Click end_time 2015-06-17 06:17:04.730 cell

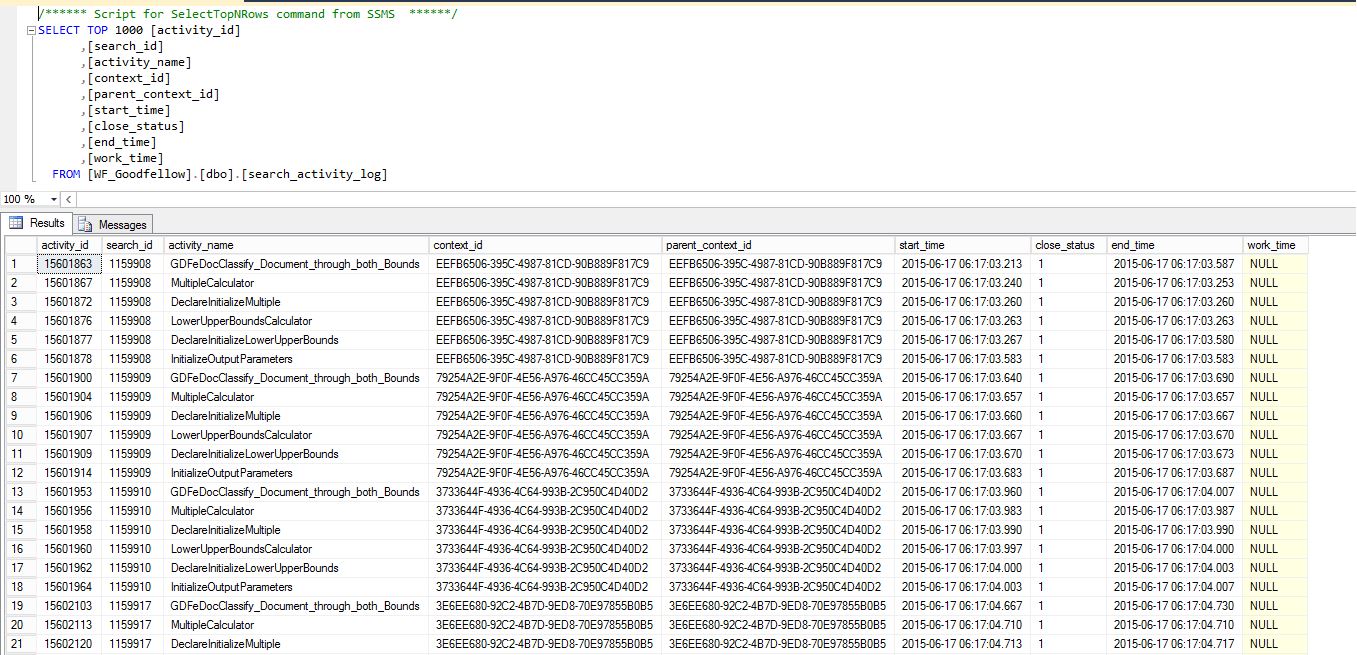click(1175, 606)
